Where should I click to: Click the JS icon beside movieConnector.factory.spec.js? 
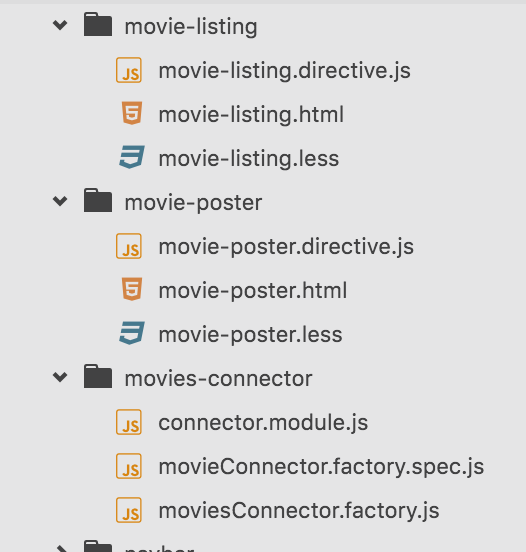pyautogui.click(x=129, y=466)
